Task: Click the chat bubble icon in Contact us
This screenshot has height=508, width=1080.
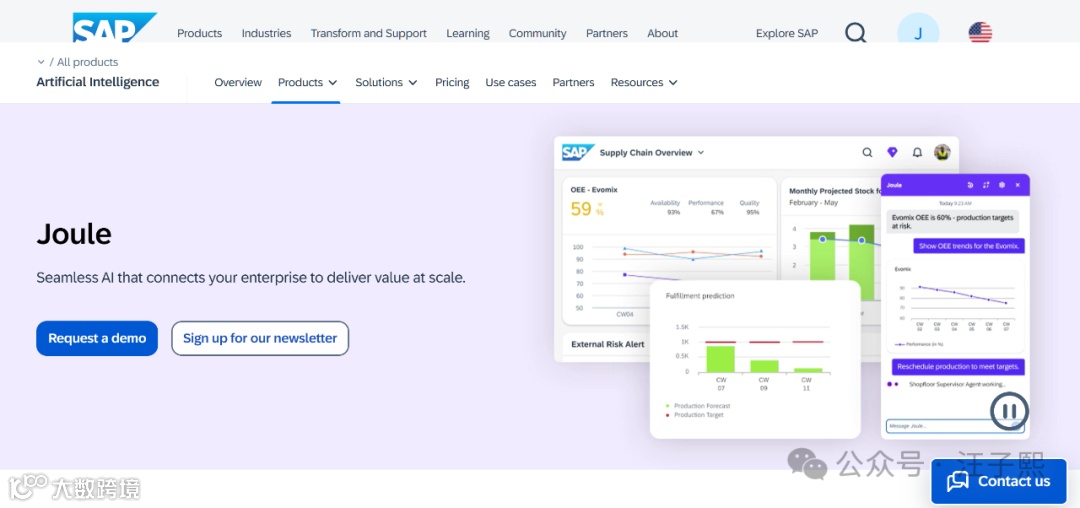Action: tap(957, 482)
